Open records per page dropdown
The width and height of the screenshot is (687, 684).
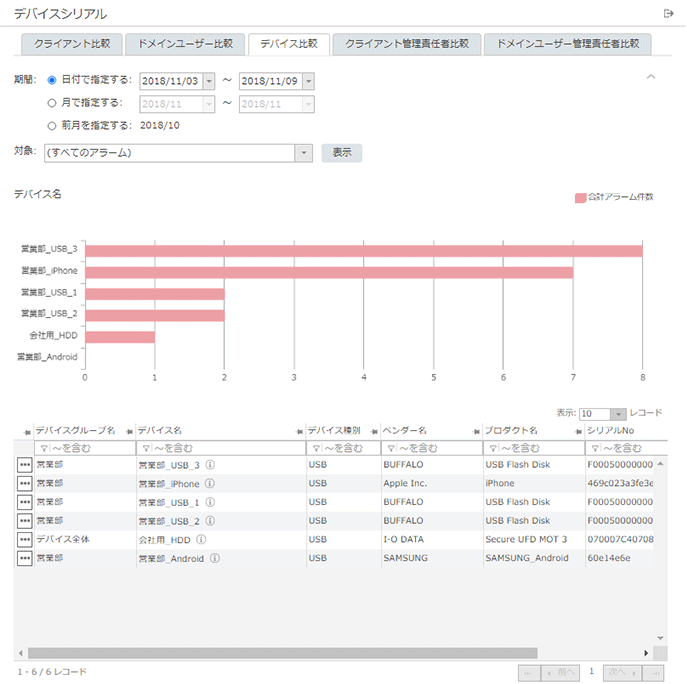618,413
